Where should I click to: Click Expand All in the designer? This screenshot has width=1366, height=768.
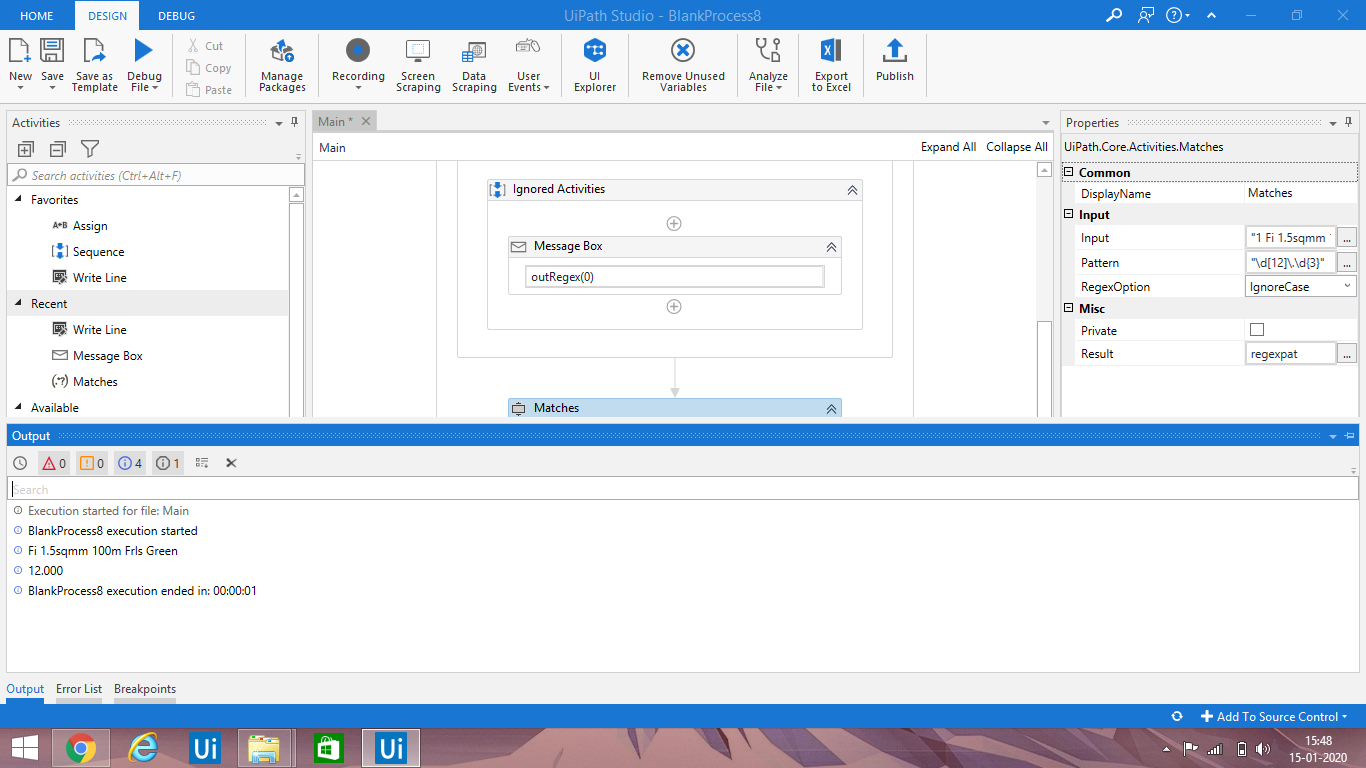click(x=948, y=147)
